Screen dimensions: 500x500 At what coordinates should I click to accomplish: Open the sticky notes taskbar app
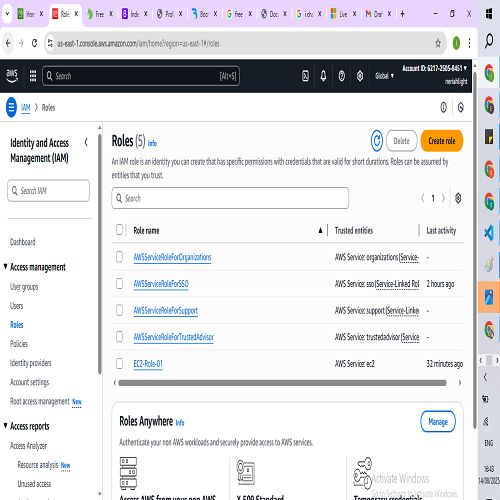point(489,137)
